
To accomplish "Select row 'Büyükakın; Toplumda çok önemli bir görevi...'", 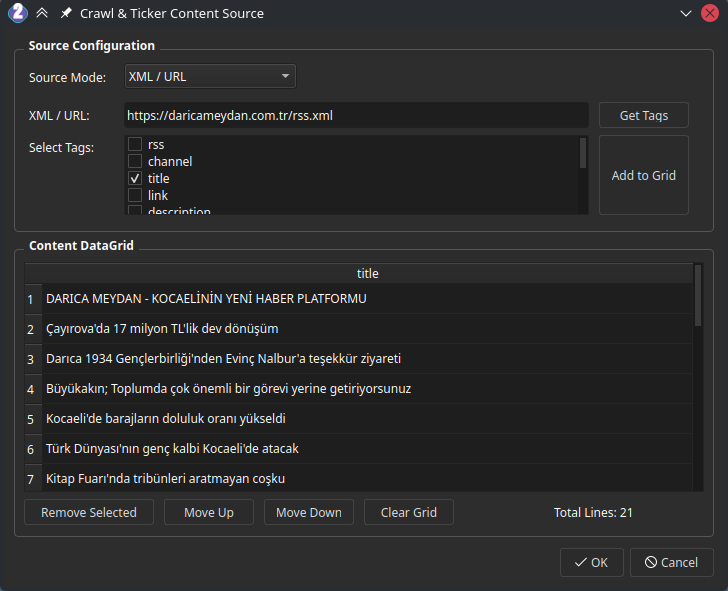I will coord(367,389).
